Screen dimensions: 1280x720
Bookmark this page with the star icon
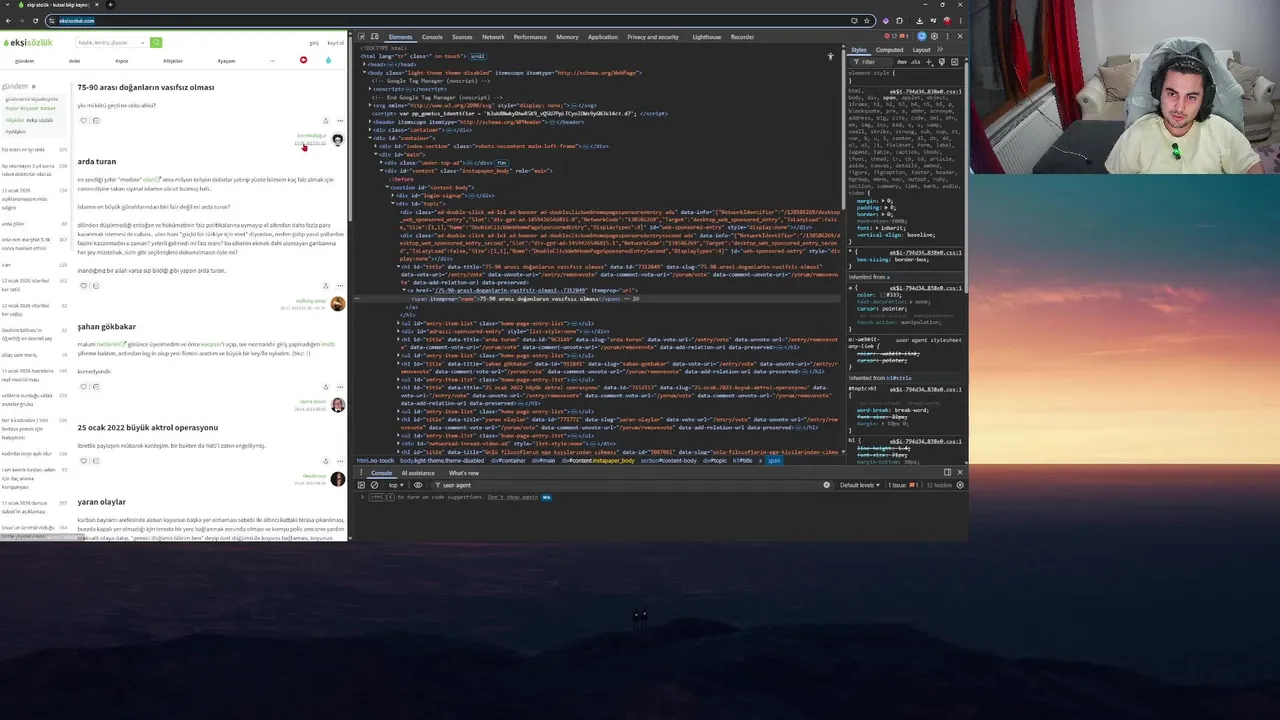pos(866,20)
